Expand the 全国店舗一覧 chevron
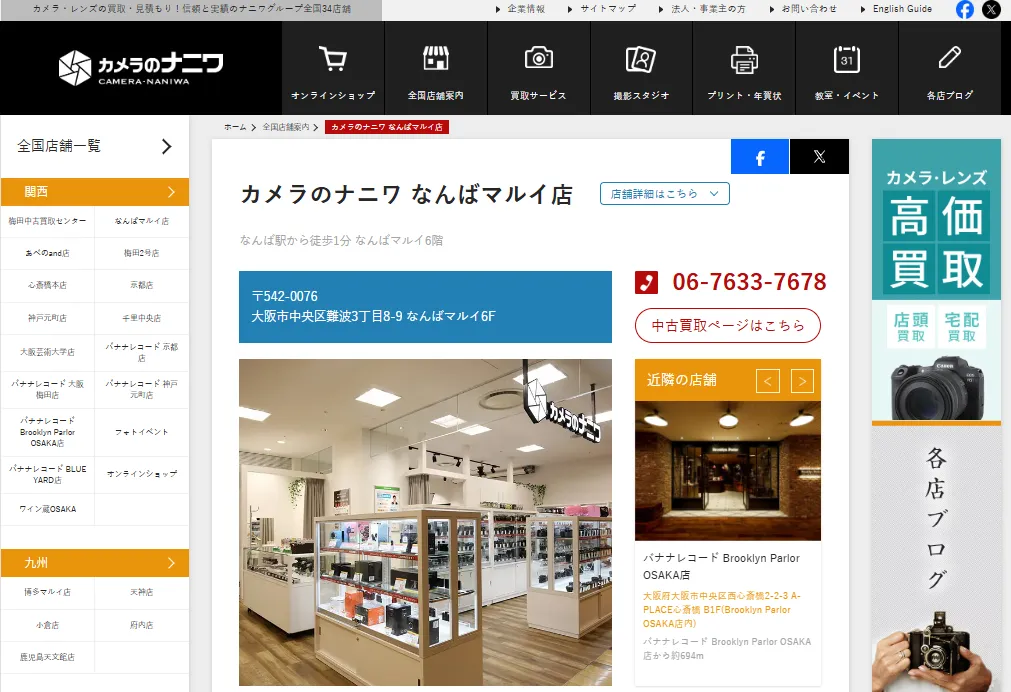 166,146
